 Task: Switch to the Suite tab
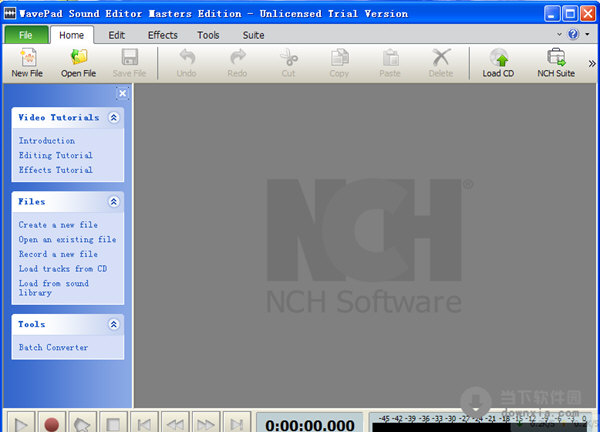point(253,35)
